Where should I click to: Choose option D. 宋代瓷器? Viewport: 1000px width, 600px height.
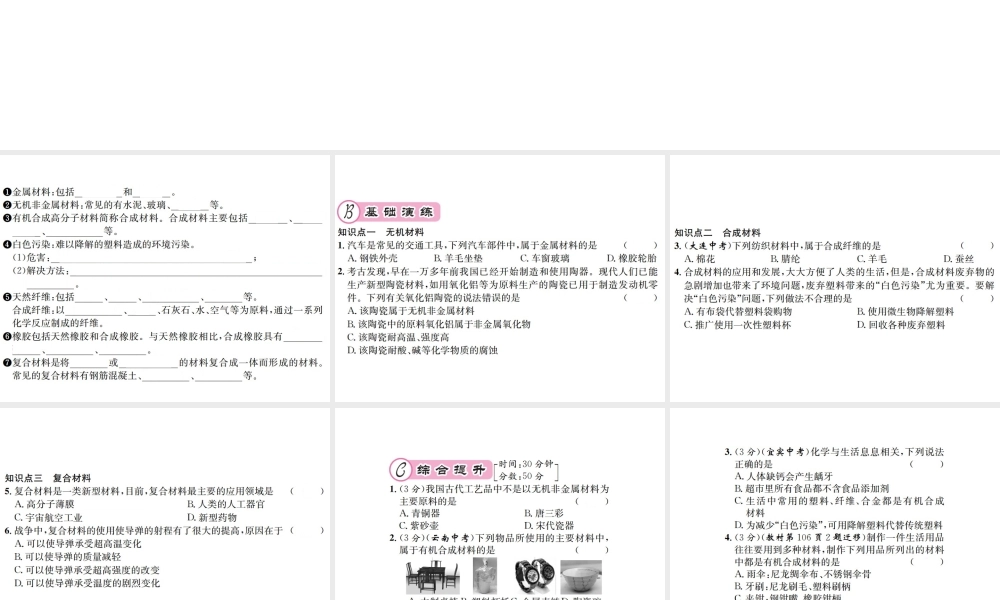(549, 525)
